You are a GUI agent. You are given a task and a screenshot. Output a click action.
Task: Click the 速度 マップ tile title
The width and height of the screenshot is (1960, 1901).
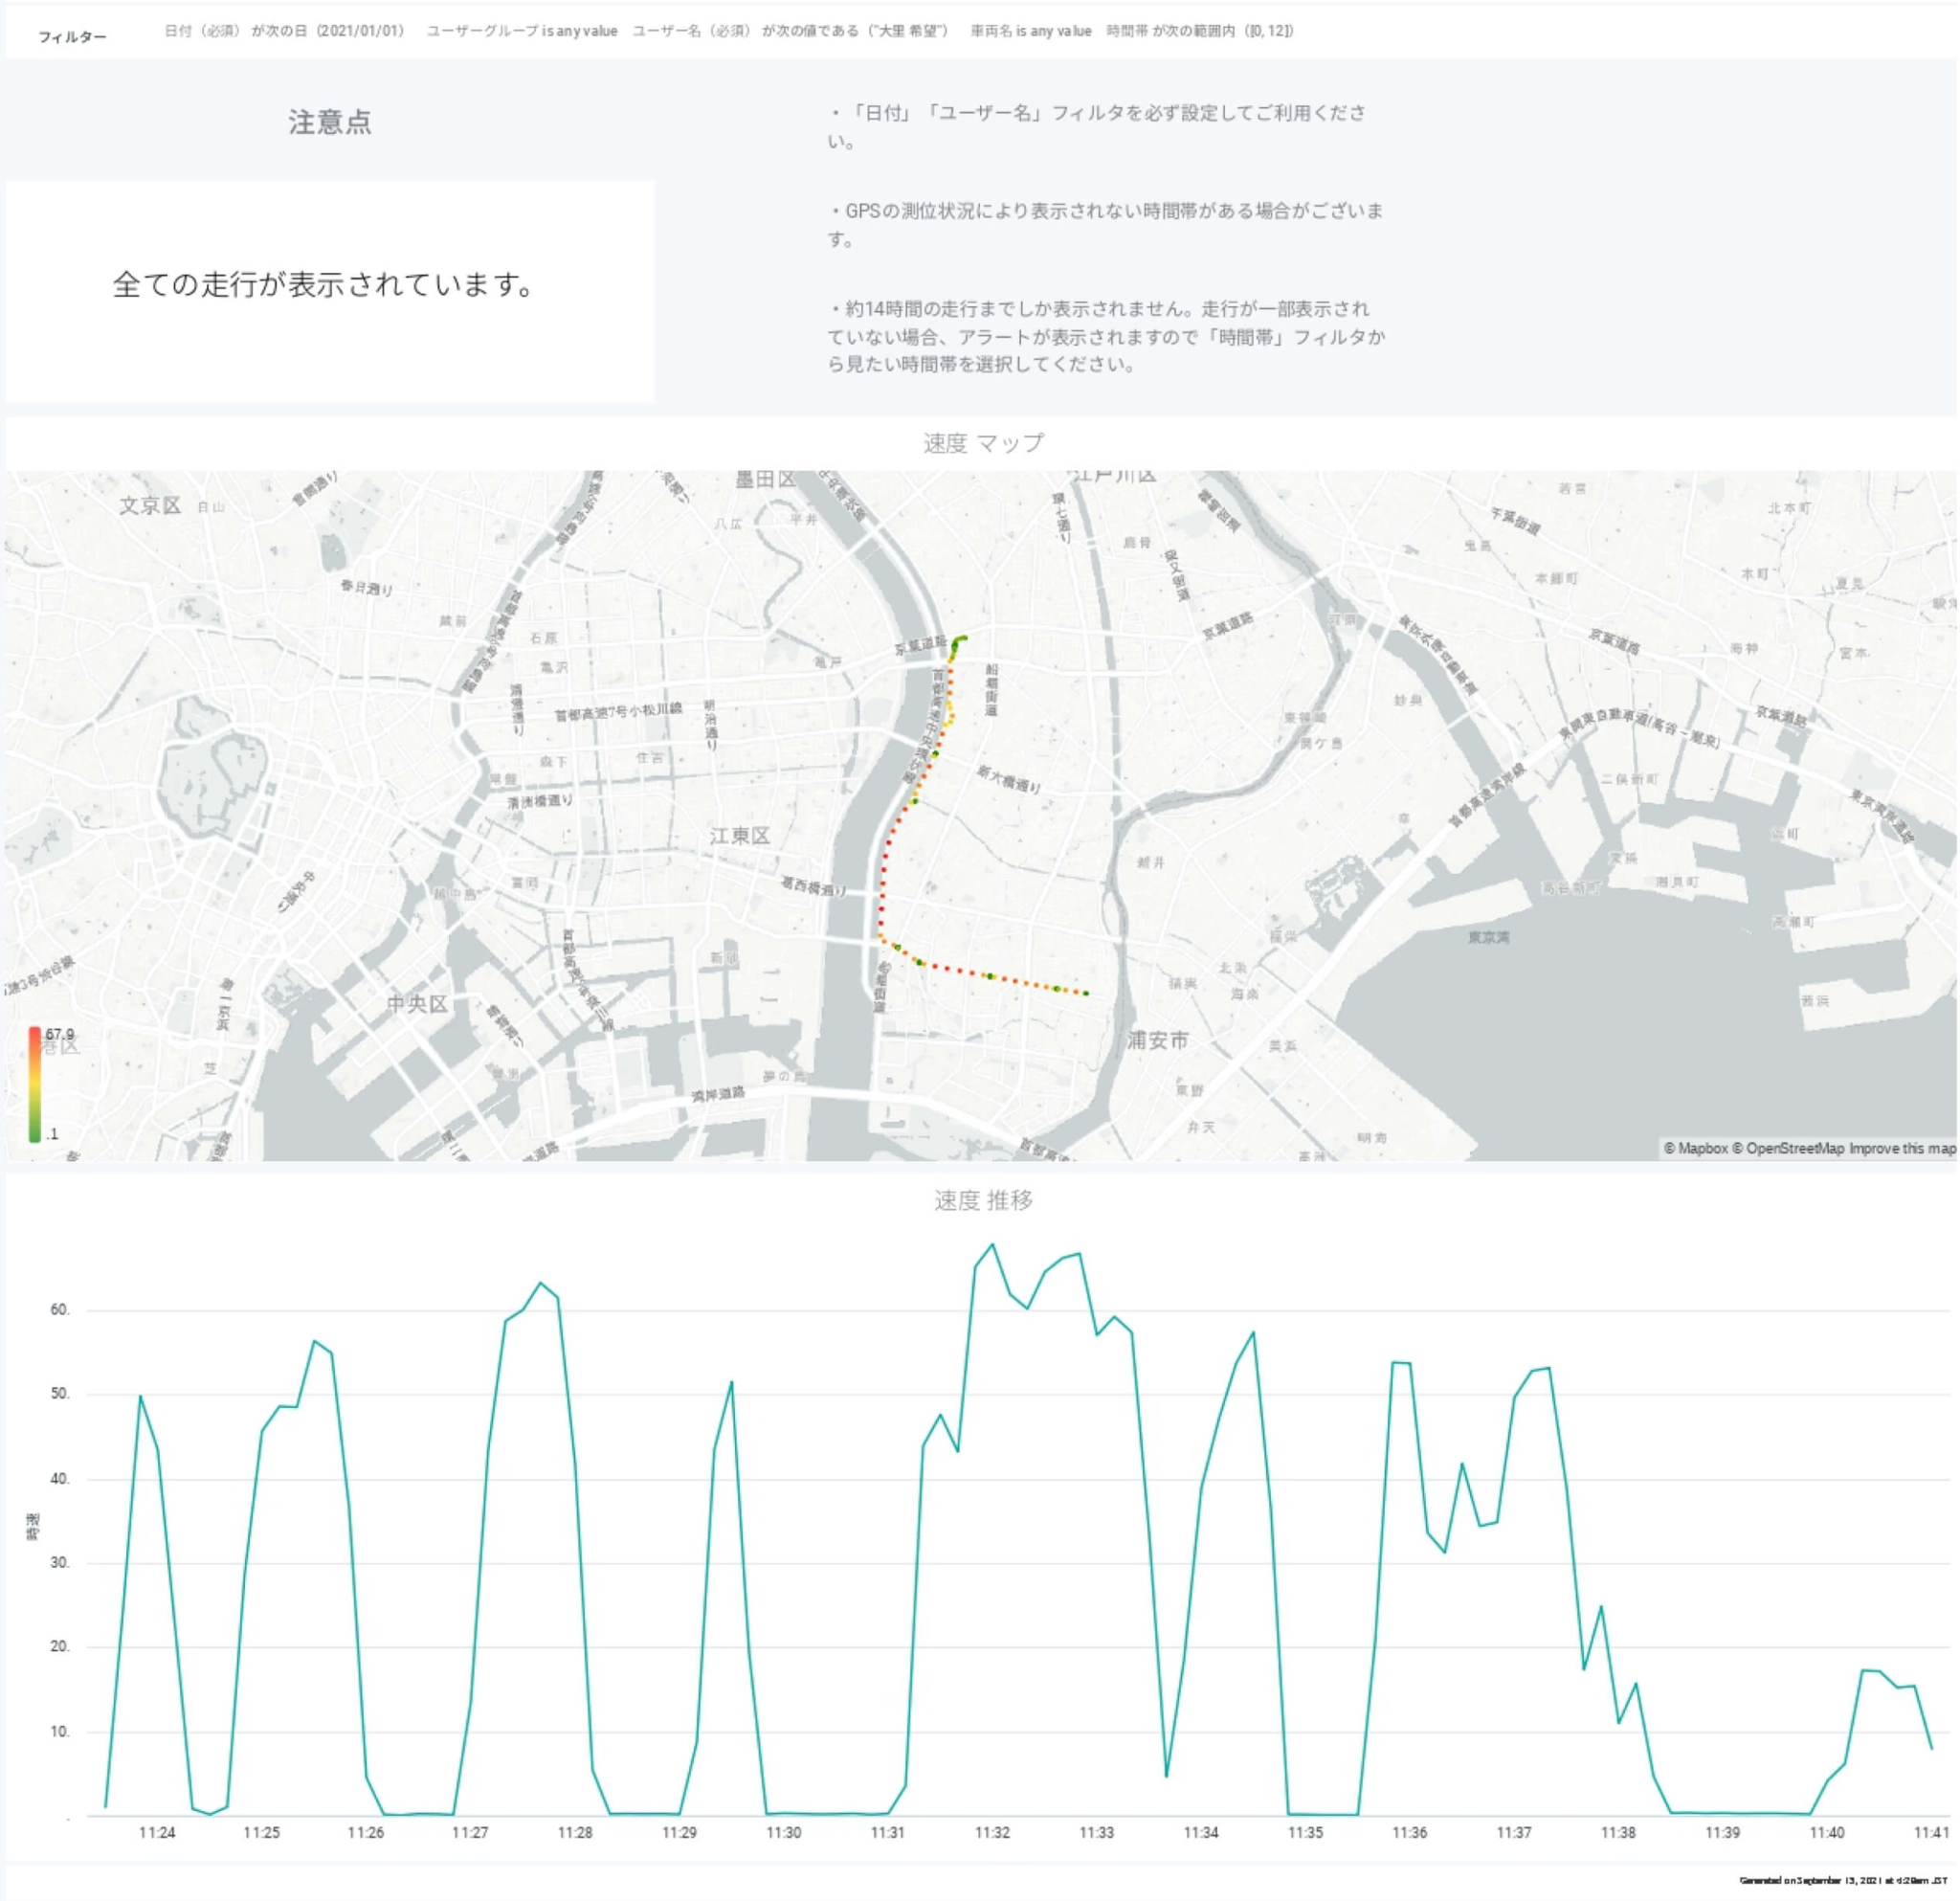pyautogui.click(x=983, y=443)
